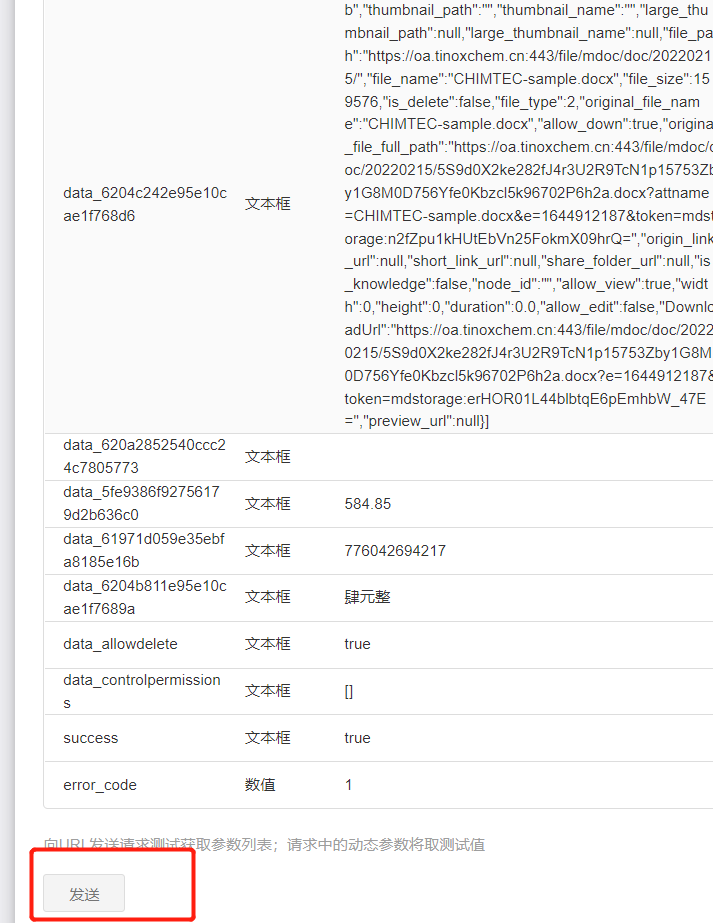Select parameter name data_6204c242e95e10cae1f768d6
Screen dimensions: 713x923
[x=145, y=204]
